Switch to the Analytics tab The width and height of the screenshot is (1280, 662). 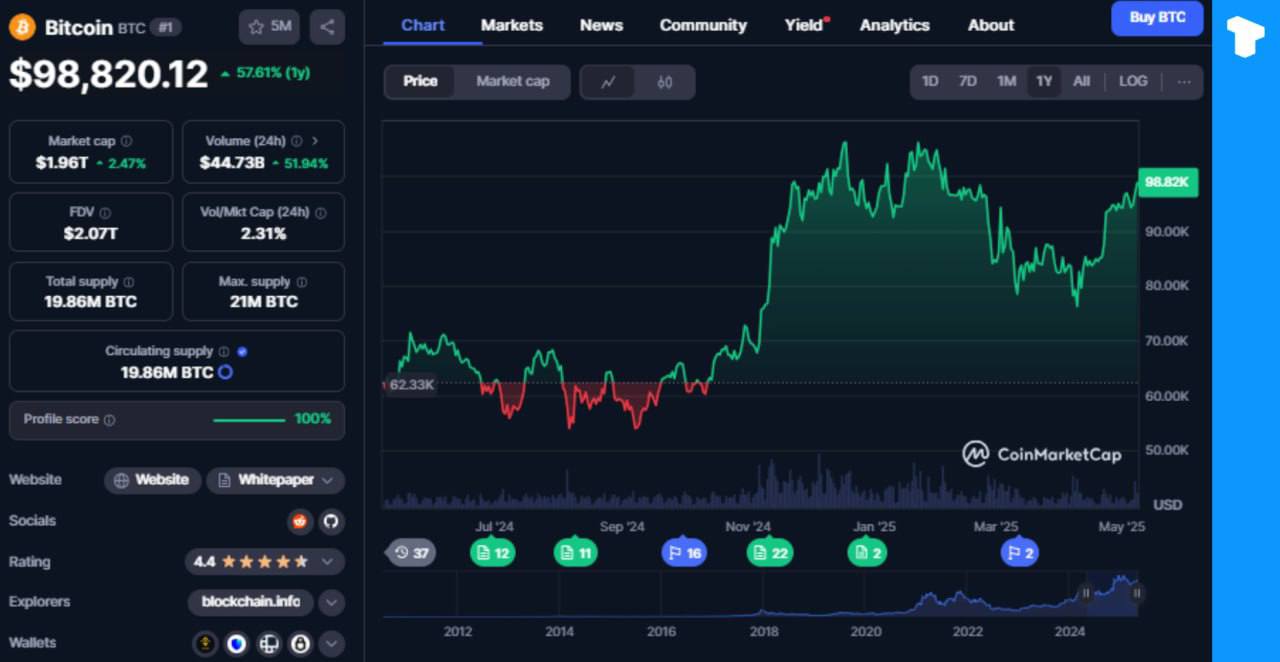point(894,25)
